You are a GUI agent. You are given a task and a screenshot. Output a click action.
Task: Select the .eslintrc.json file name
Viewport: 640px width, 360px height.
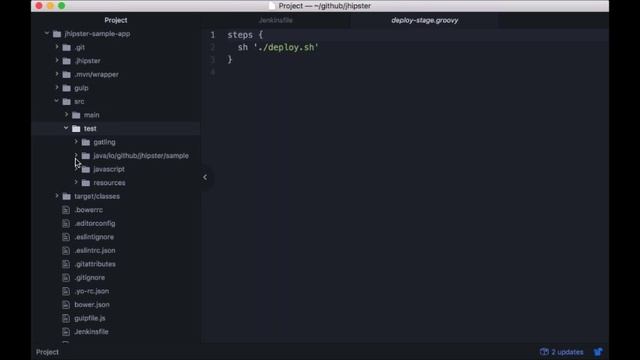[x=95, y=250]
